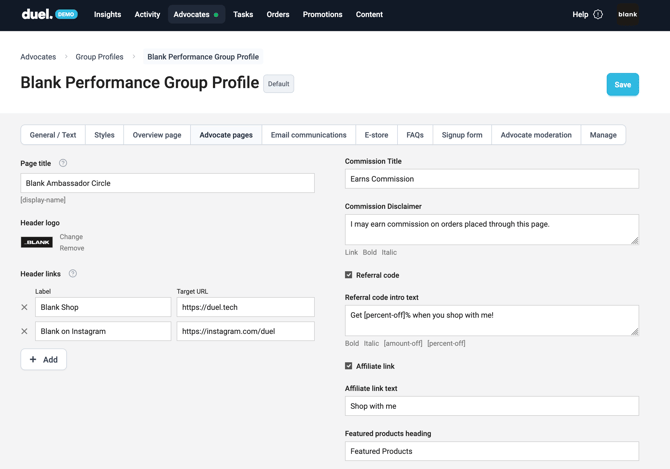Click the duel logo in header
670x469 pixels.
coord(37,14)
